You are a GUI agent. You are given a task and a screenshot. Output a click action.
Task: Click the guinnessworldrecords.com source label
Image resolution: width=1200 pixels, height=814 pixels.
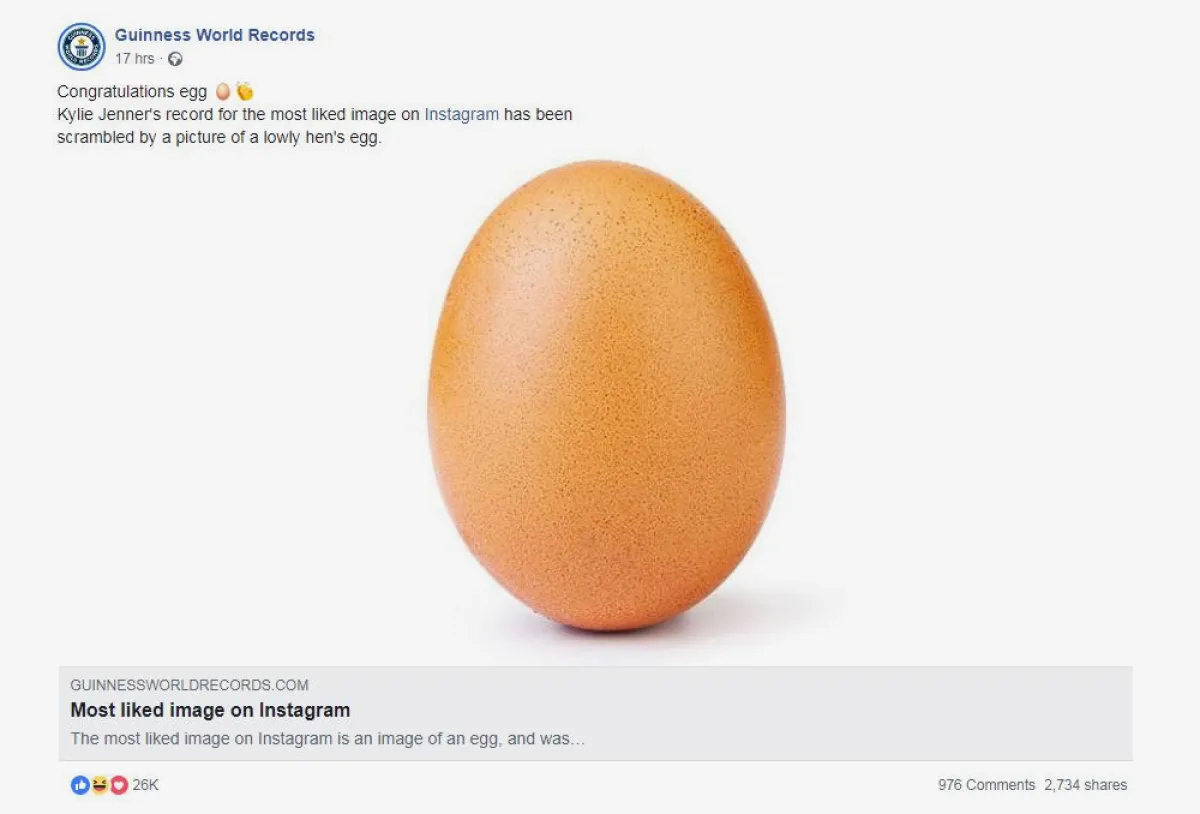[x=189, y=685]
